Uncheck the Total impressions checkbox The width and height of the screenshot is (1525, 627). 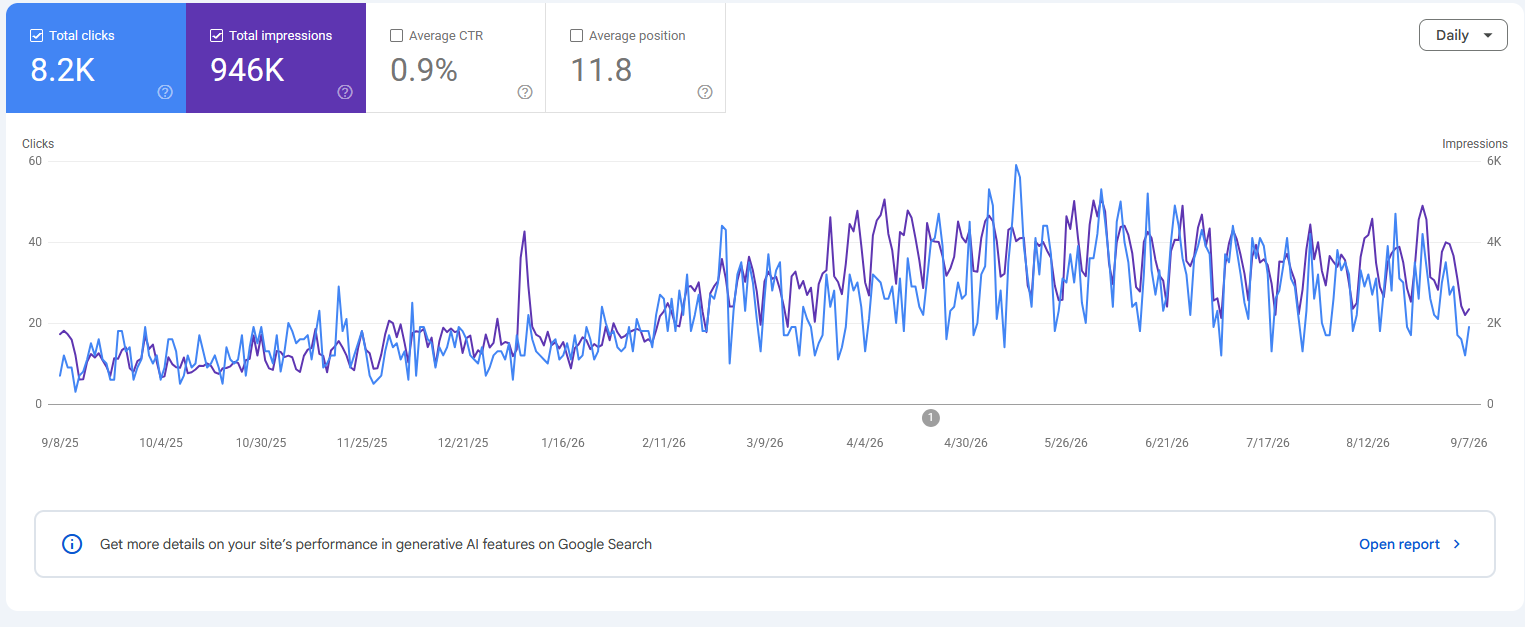pos(217,35)
